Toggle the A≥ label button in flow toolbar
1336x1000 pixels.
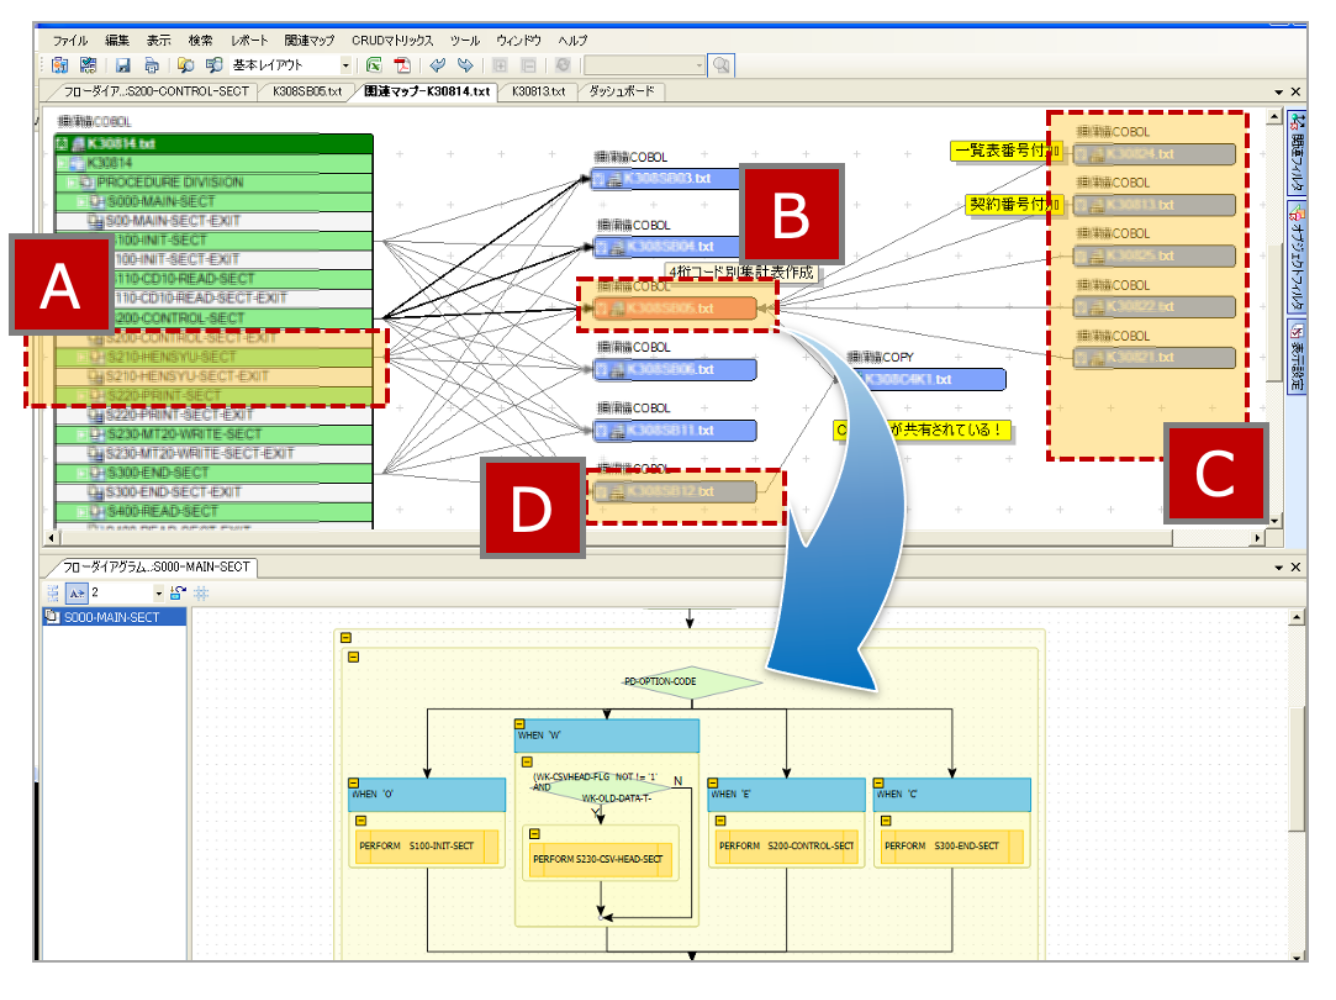coord(77,593)
